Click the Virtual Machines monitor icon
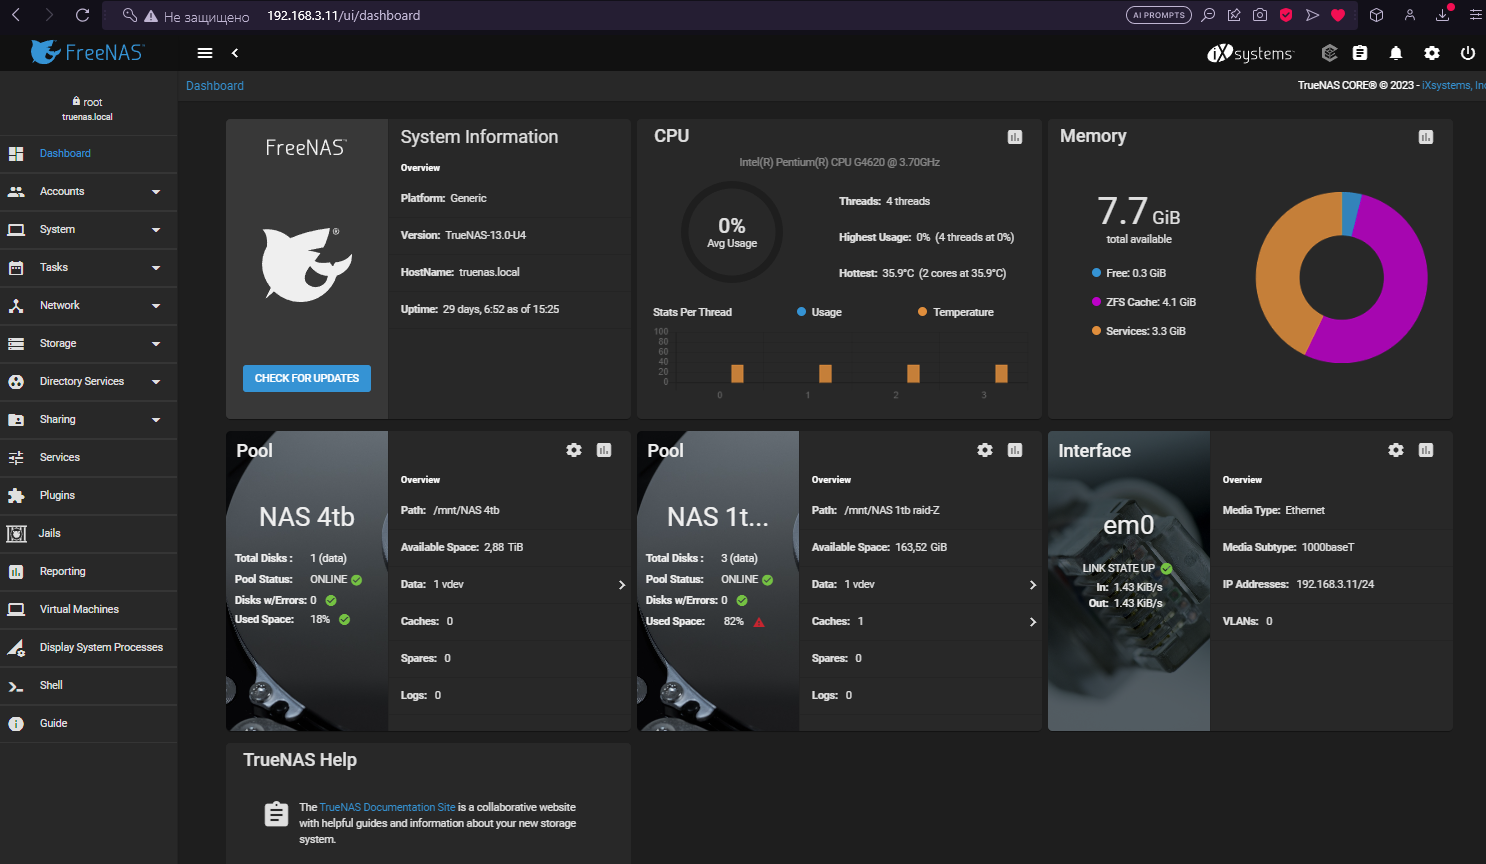The height and width of the screenshot is (864, 1486). (16, 609)
